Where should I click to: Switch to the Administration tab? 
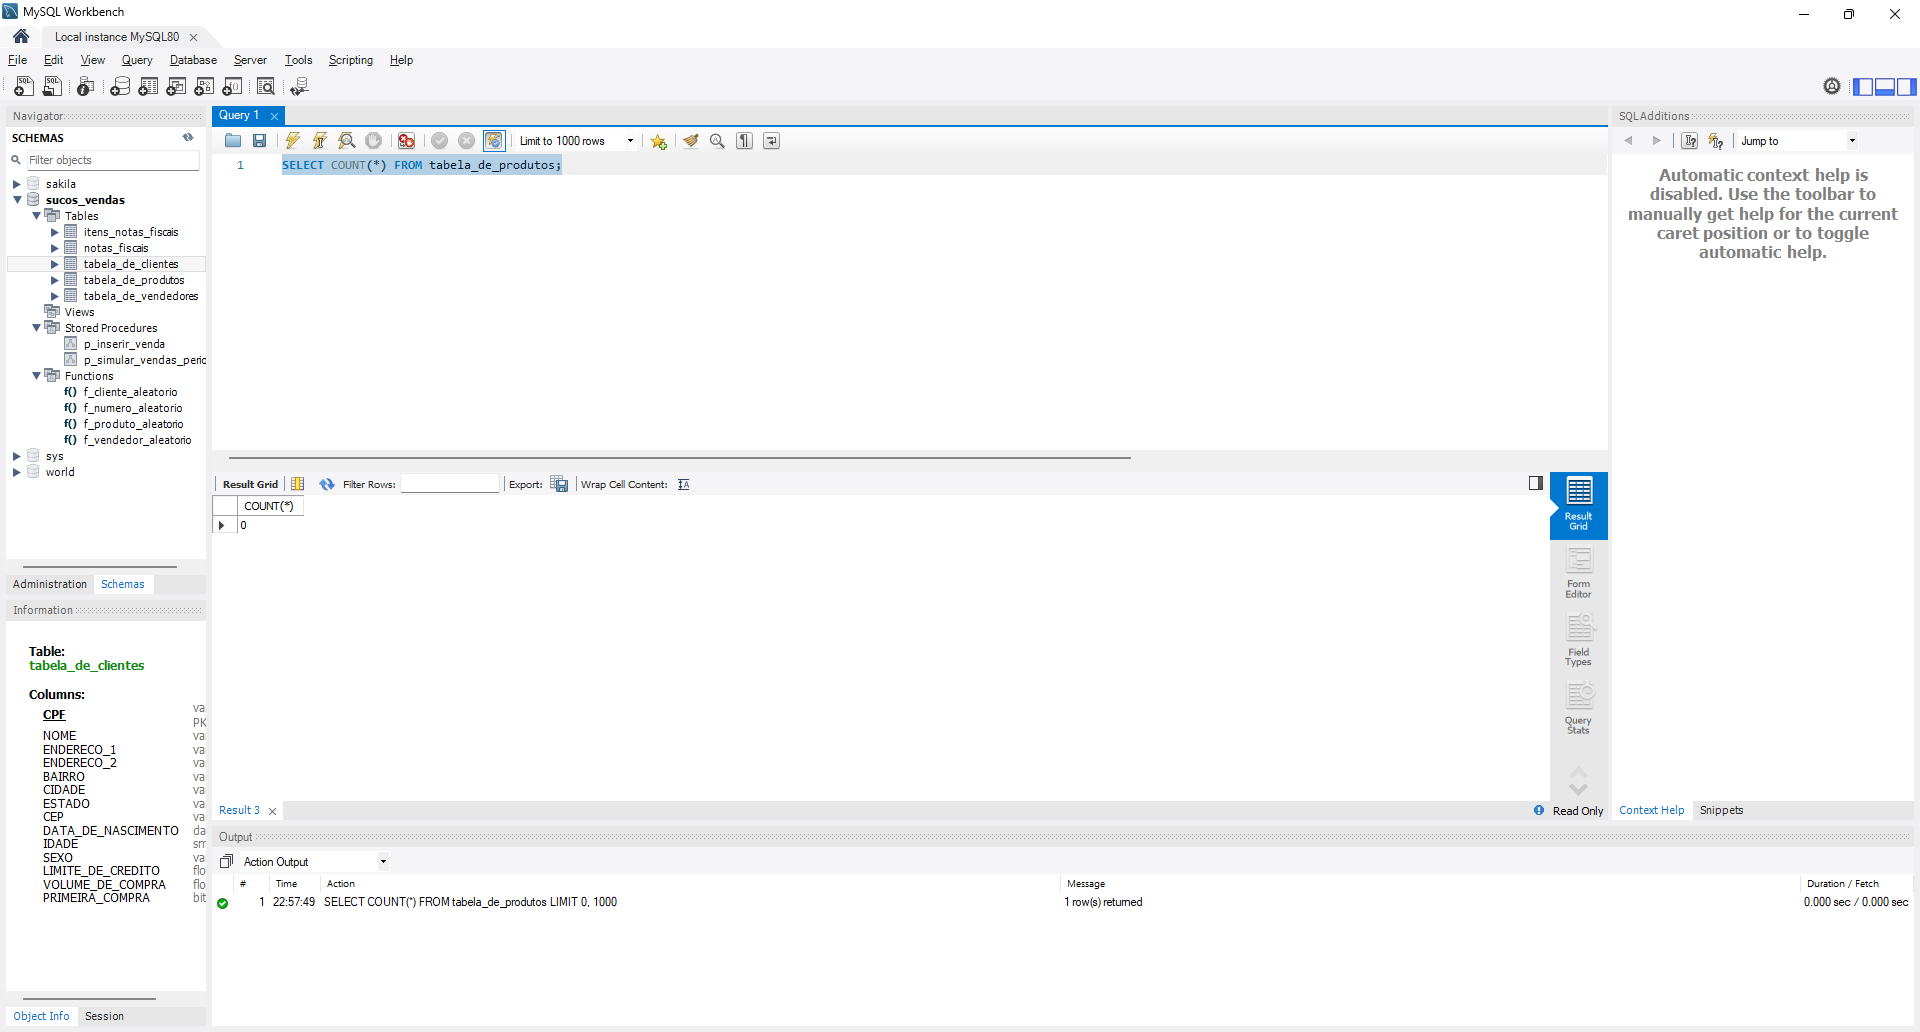coord(50,584)
